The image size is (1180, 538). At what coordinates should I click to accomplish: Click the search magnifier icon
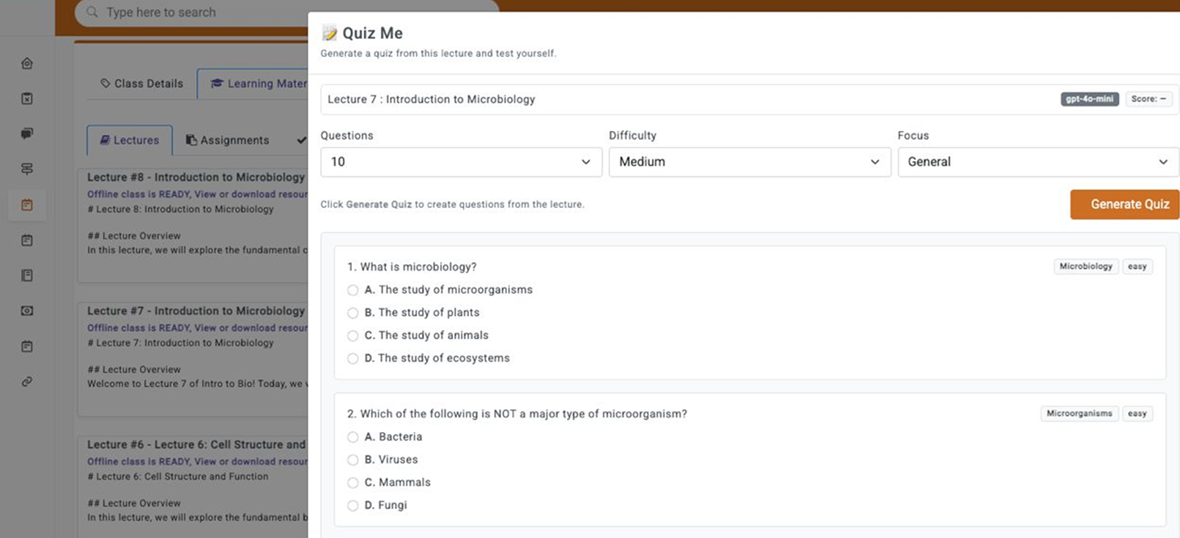[92, 13]
